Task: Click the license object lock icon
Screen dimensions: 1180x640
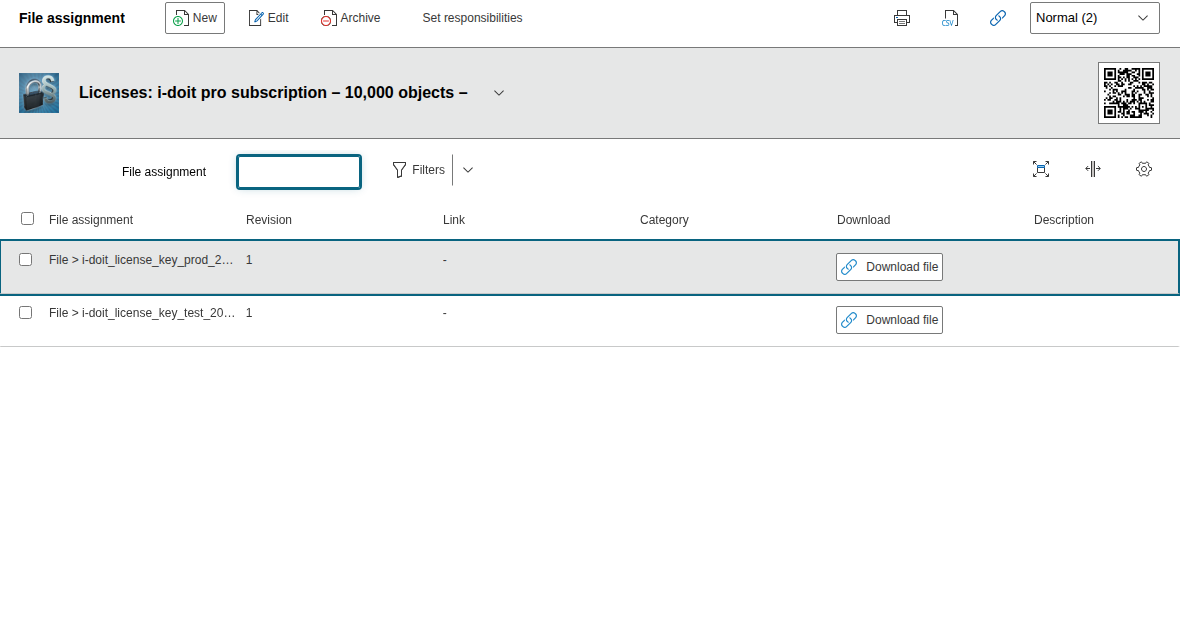Action: [39, 93]
